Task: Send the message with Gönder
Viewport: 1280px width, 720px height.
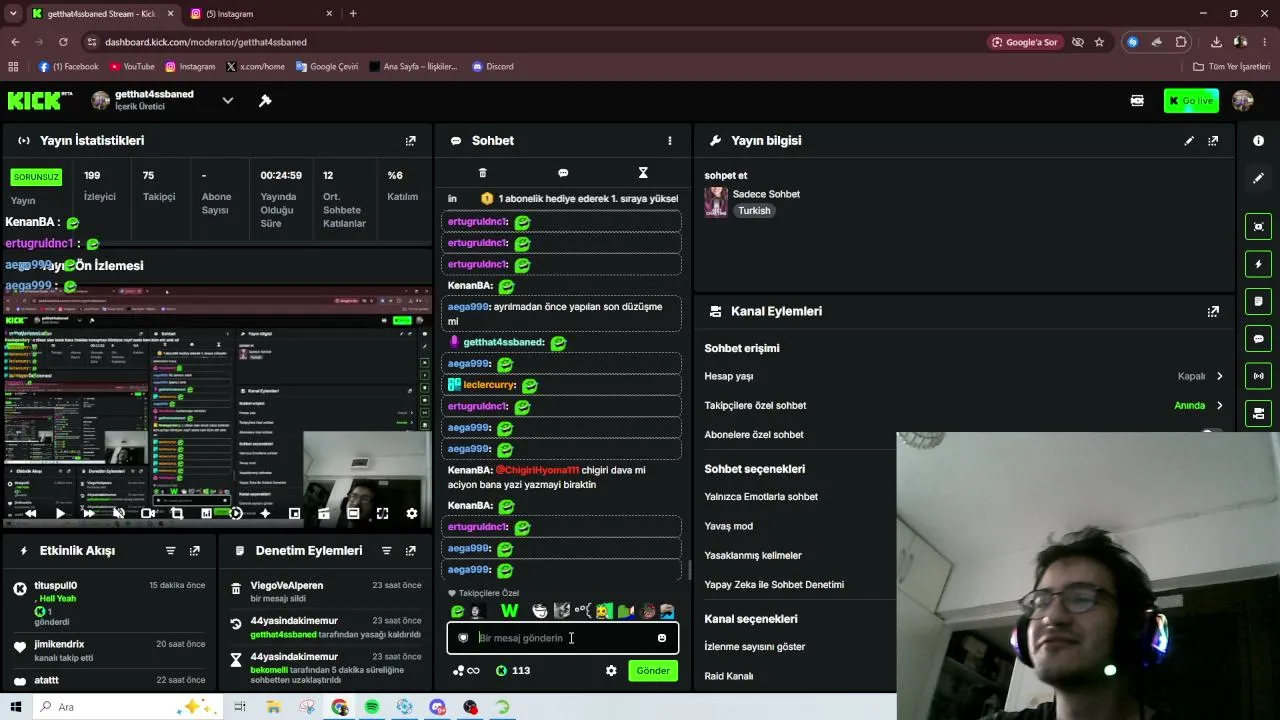Action: pyautogui.click(x=653, y=671)
